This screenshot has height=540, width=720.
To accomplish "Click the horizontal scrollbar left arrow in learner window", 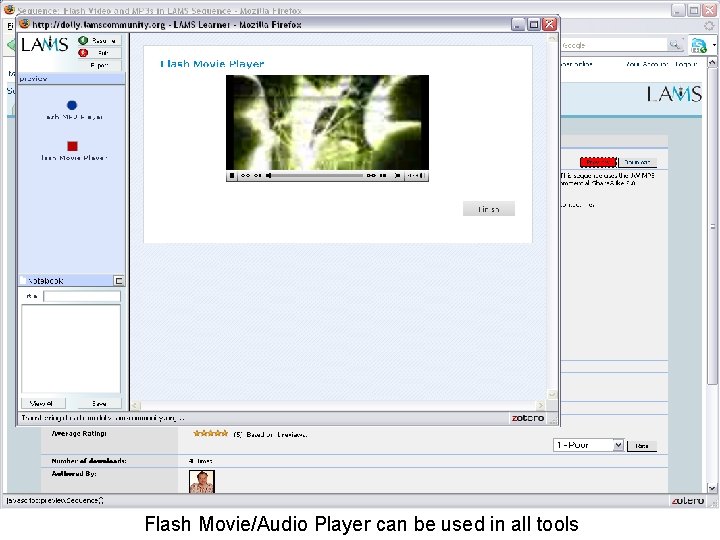I will pos(135,405).
